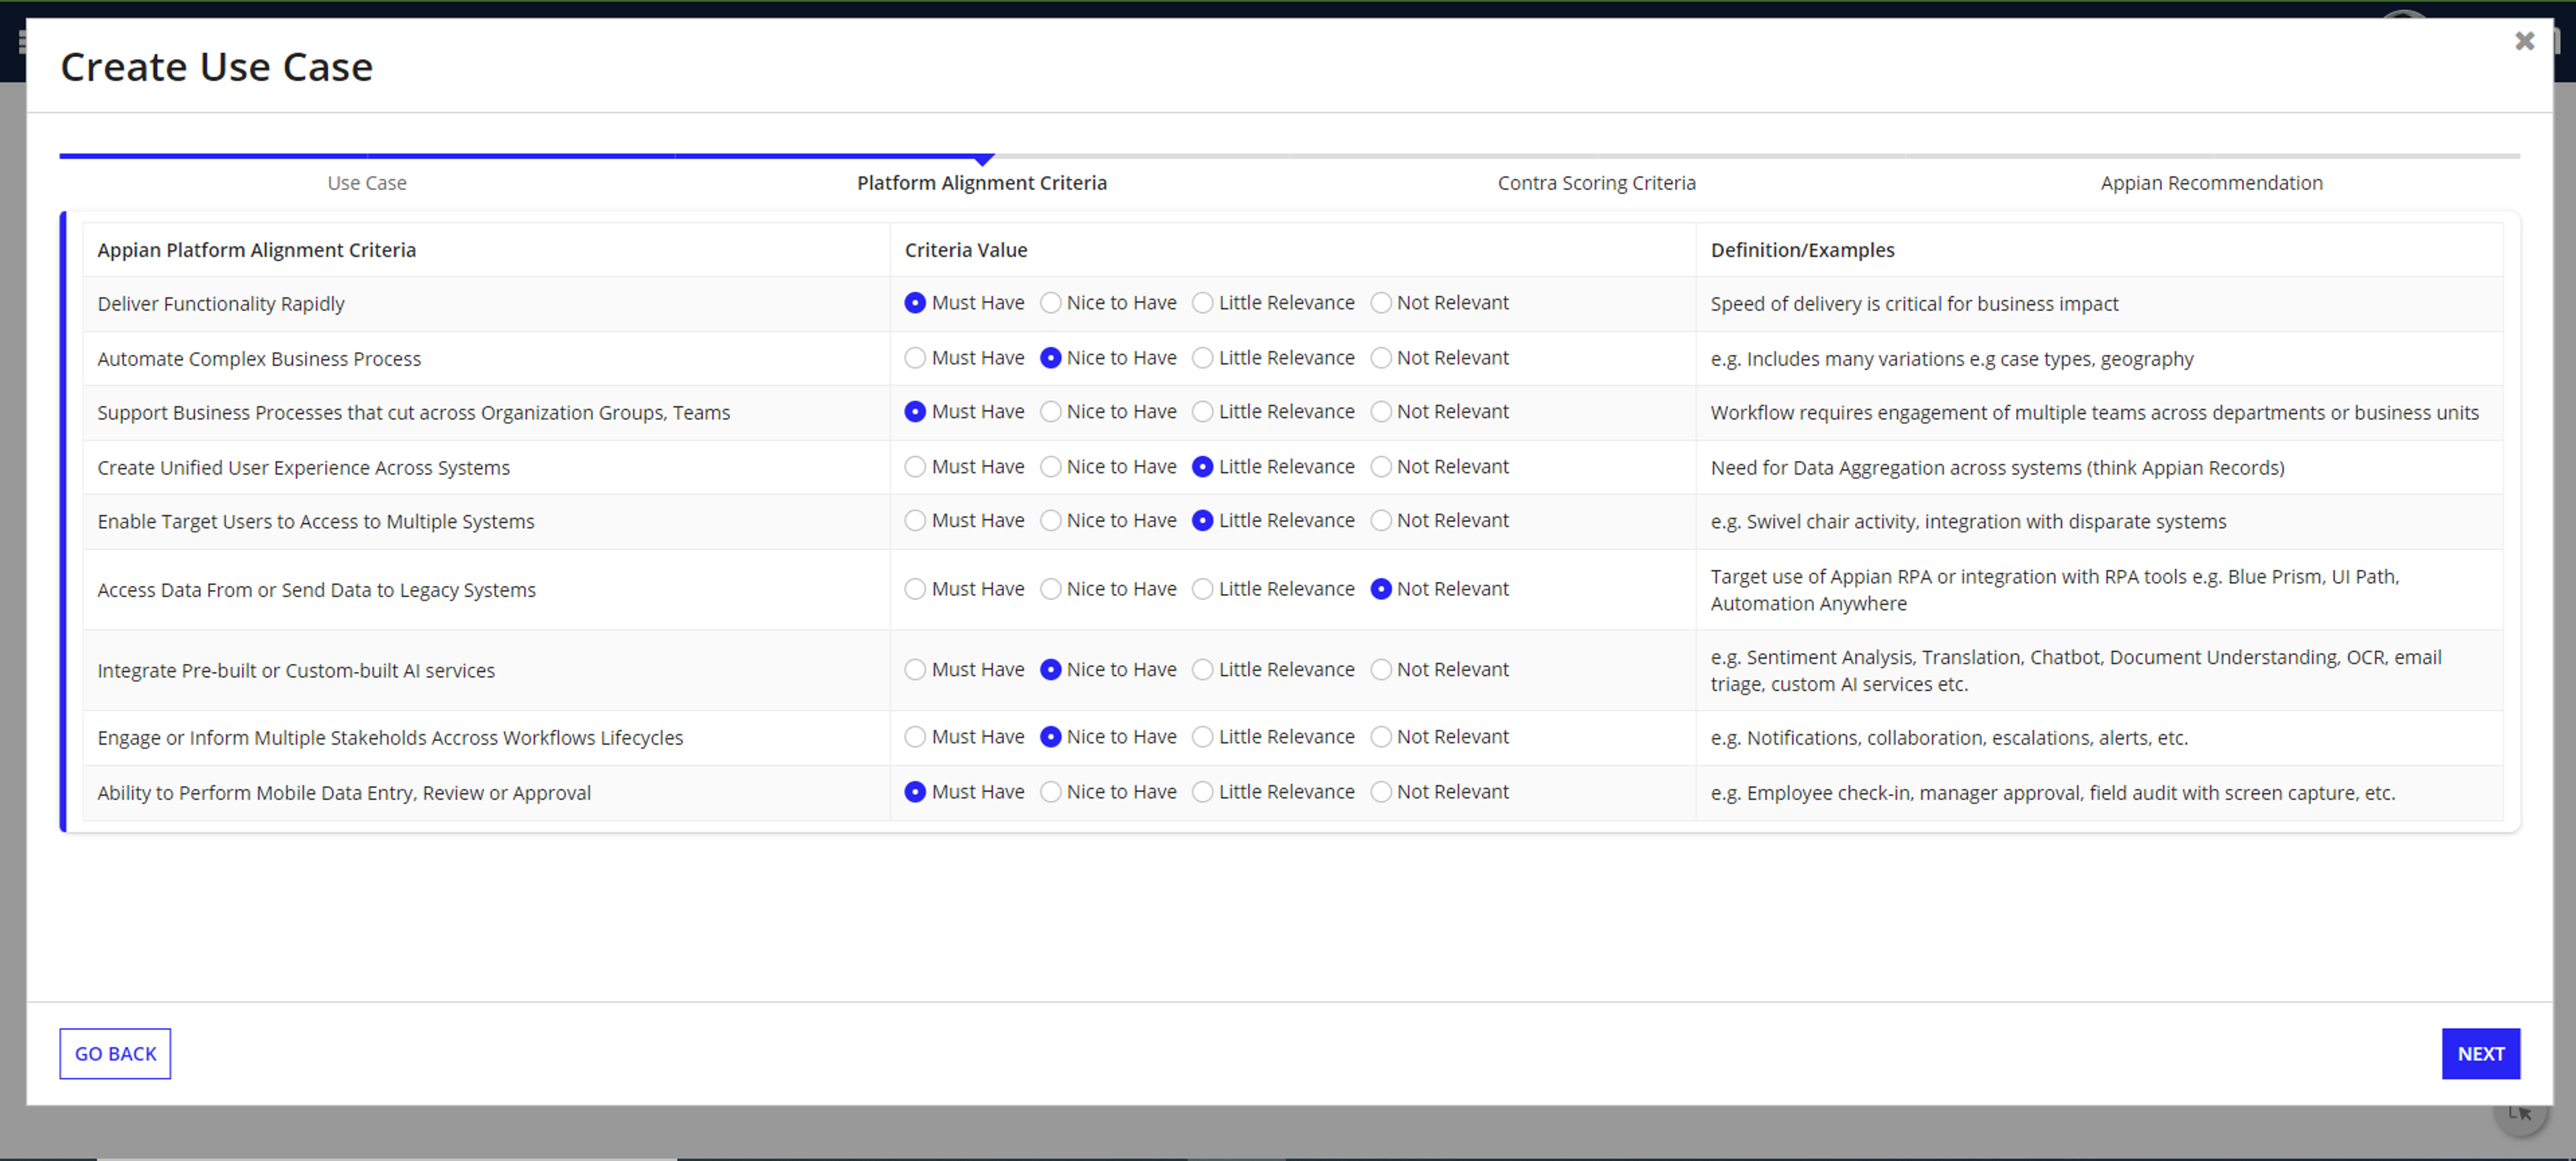Go to the Use Case step
The image size is (2576, 1161).
(366, 183)
